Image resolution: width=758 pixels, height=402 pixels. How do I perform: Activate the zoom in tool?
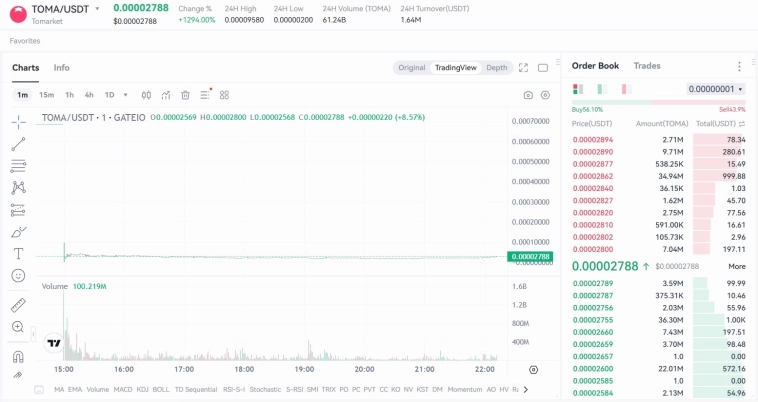click(18, 327)
